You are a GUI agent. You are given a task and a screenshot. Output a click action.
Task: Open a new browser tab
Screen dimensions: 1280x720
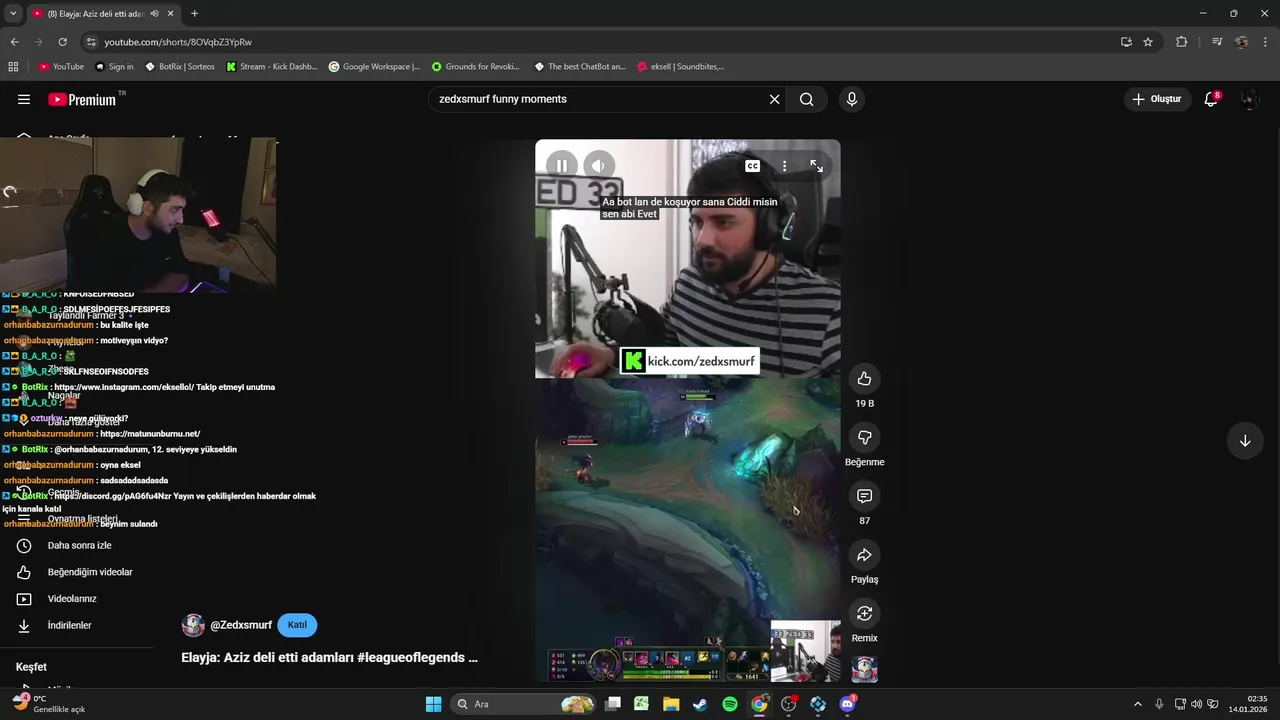coord(194,13)
